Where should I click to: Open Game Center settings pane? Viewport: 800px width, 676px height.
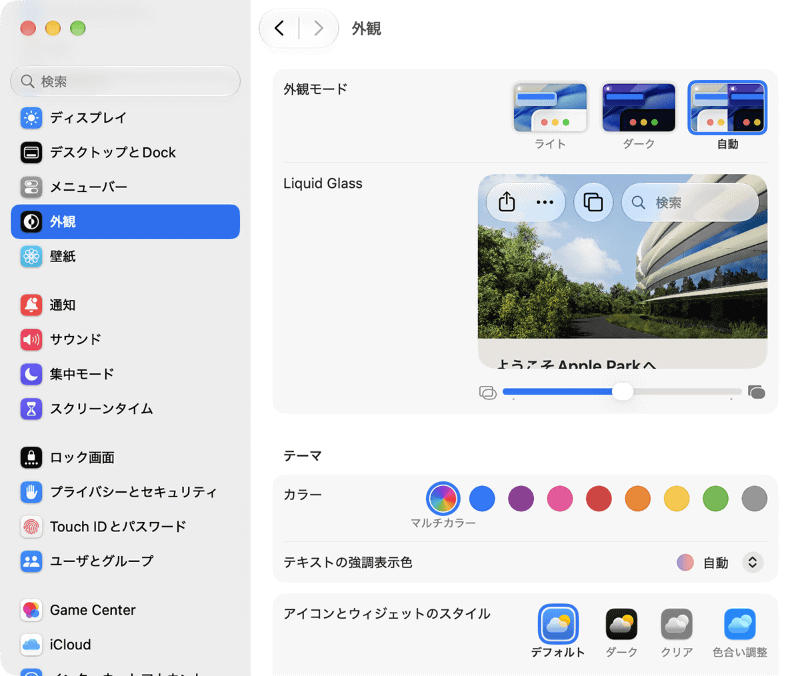(x=126, y=610)
